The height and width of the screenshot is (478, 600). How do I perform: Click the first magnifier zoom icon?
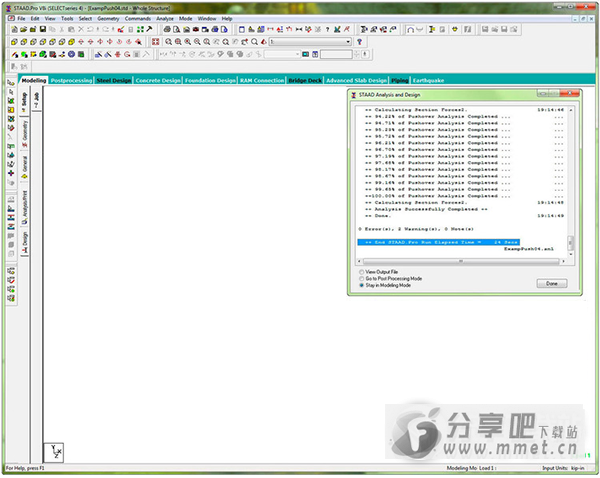tap(168, 42)
